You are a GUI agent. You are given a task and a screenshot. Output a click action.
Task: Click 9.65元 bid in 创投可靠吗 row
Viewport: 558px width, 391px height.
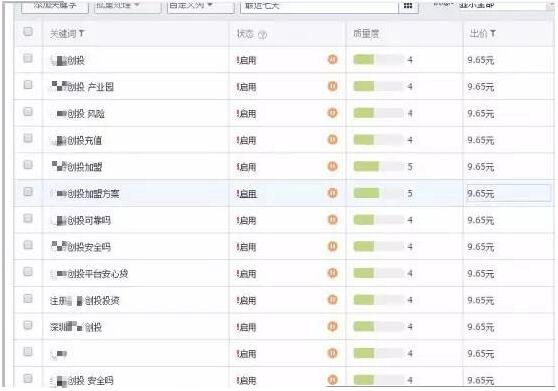coord(481,220)
